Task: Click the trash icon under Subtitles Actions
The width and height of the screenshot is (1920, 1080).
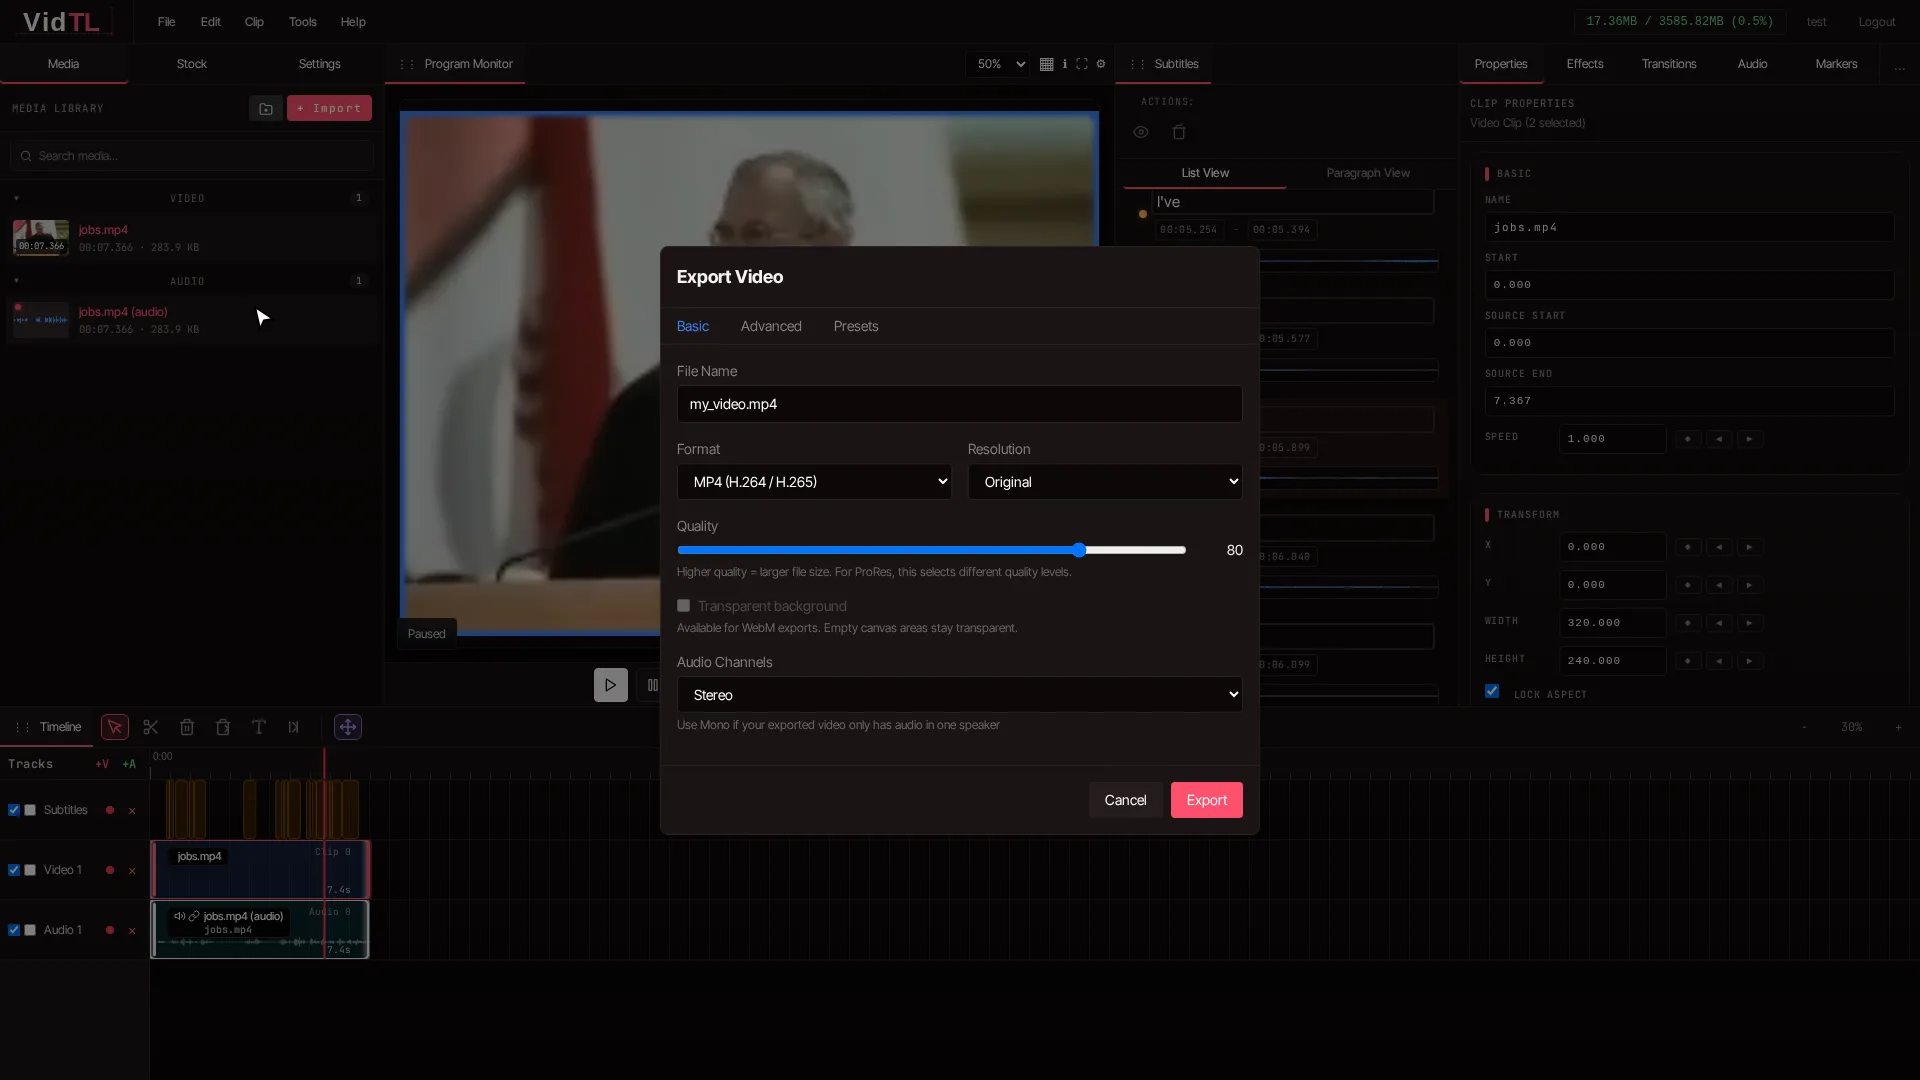Action: click(1179, 132)
